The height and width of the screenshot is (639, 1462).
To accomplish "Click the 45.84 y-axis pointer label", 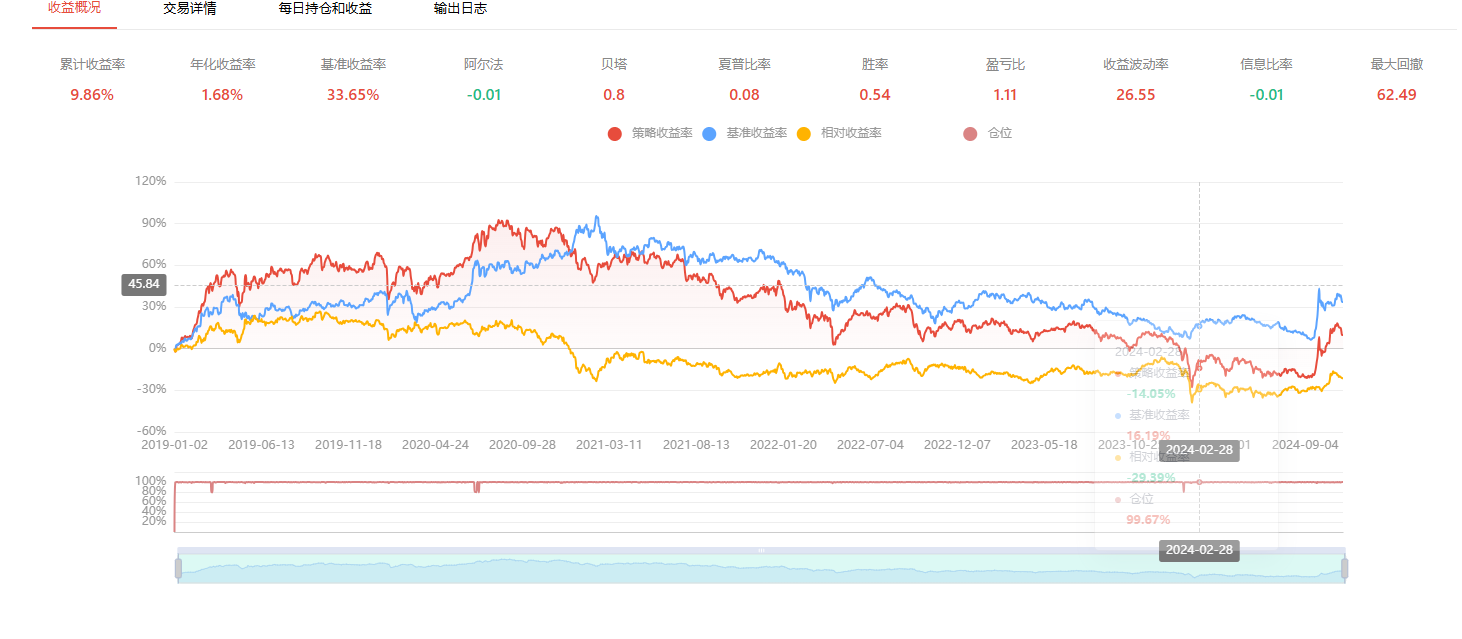I will pyautogui.click(x=141, y=284).
